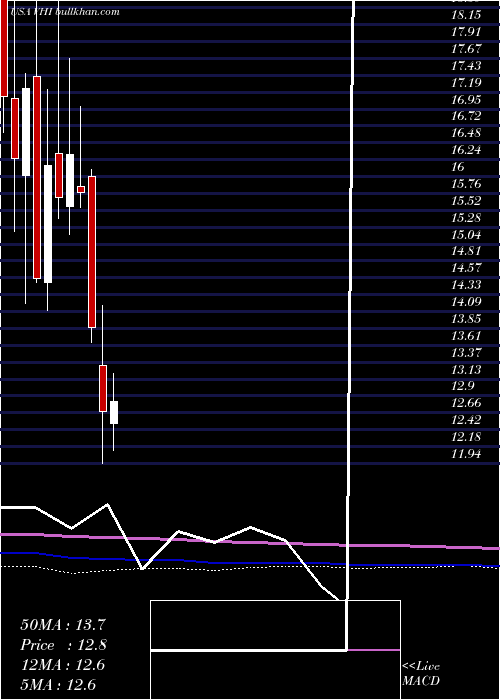500x700 pixels.
Task: Click the 12.18 price axis label
Action: coord(466,438)
